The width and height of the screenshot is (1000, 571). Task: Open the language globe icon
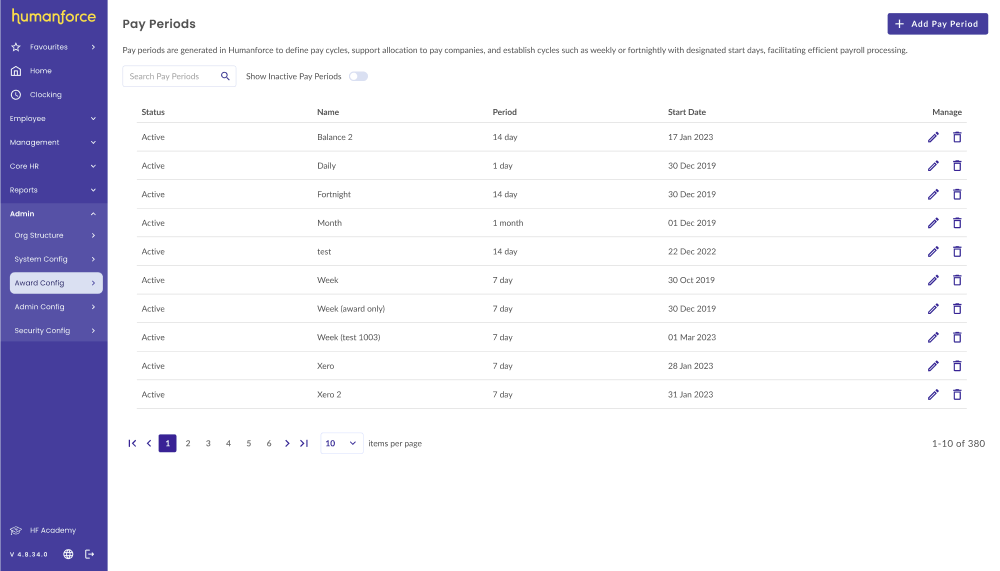[x=68, y=554]
